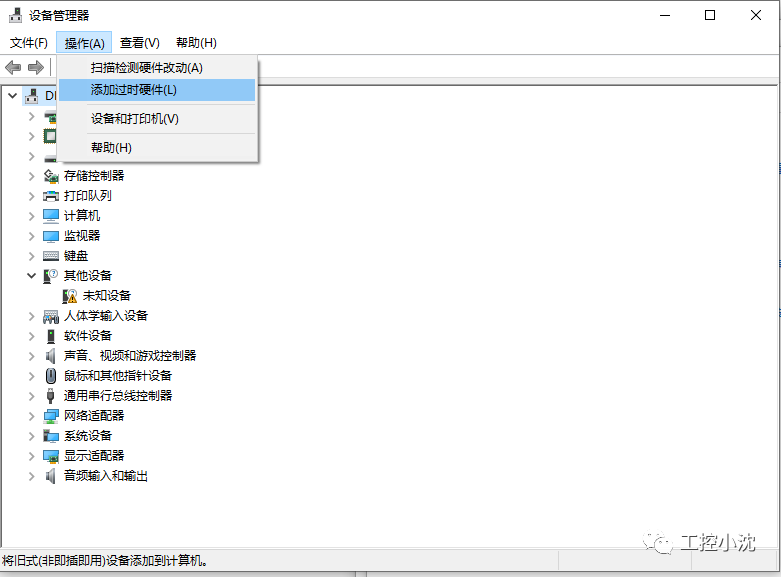Screen dimensions: 781x577
Task: Choose 设备和打印机(V) menu entry
Action: click(157, 119)
